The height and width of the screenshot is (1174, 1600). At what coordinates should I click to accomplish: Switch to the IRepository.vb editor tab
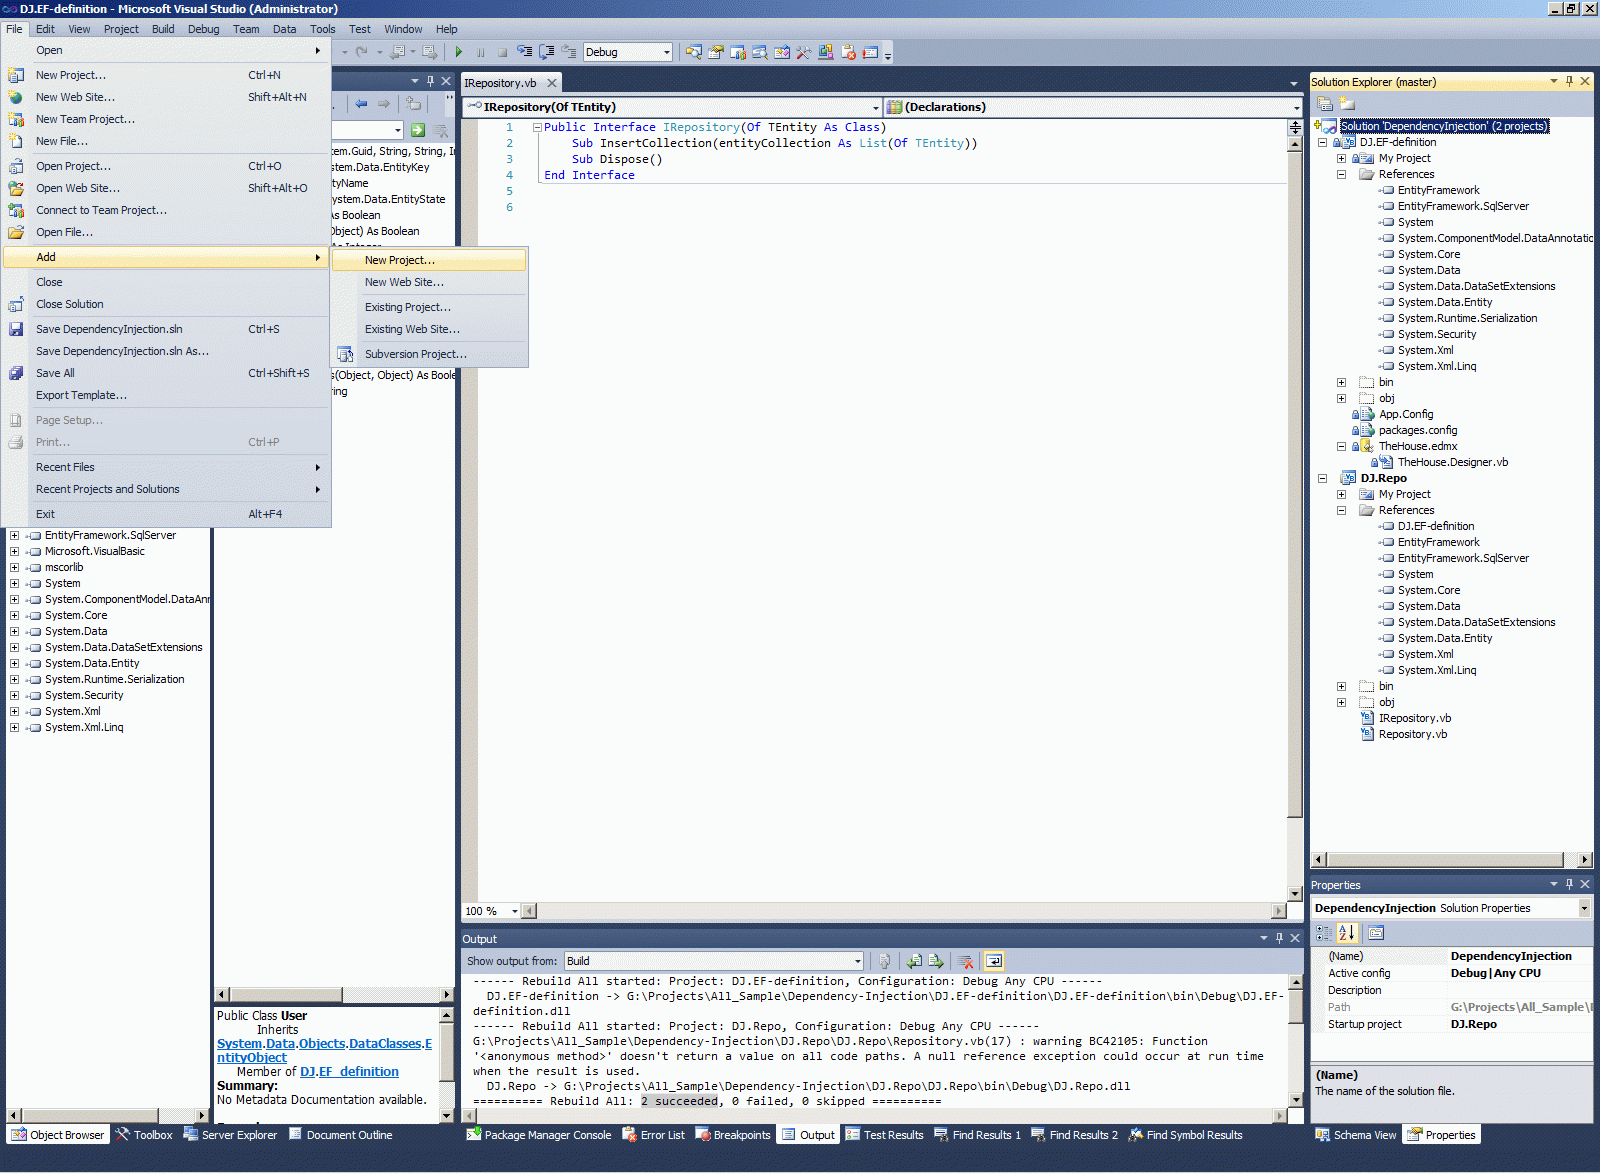[500, 83]
